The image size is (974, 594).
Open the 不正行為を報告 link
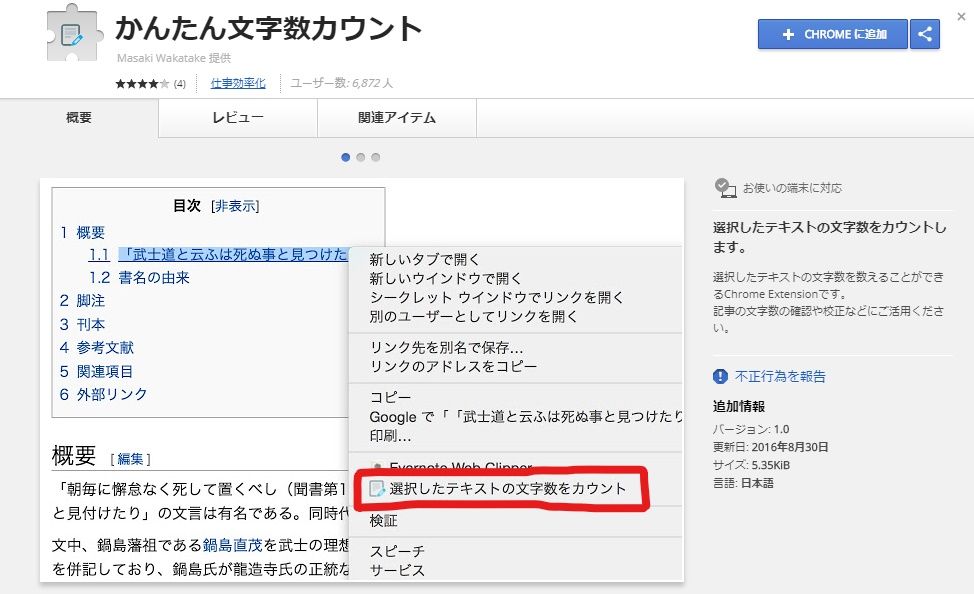780,376
